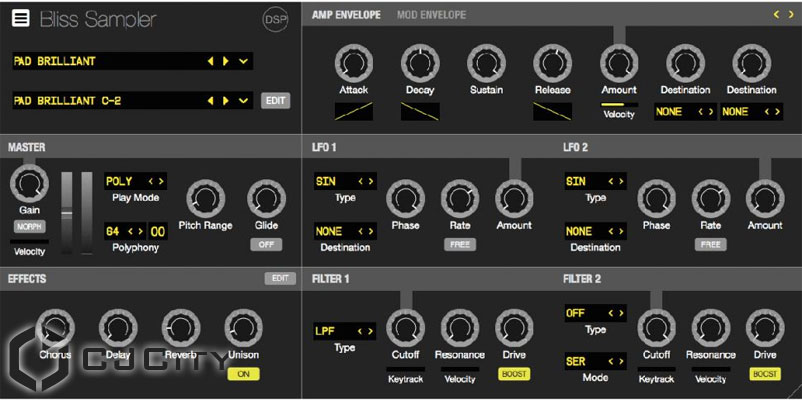Switch to AMP ENVELOPE tab
The width and height of the screenshot is (802, 400).
tap(346, 15)
